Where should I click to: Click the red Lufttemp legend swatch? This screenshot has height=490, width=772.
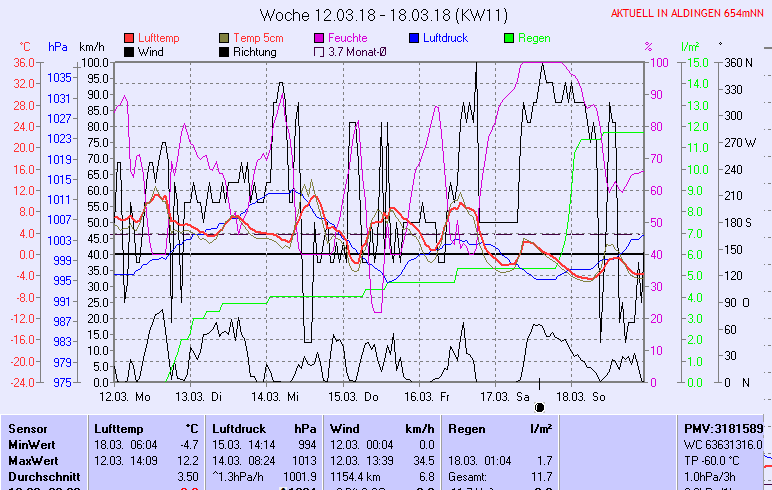[x=129, y=38]
